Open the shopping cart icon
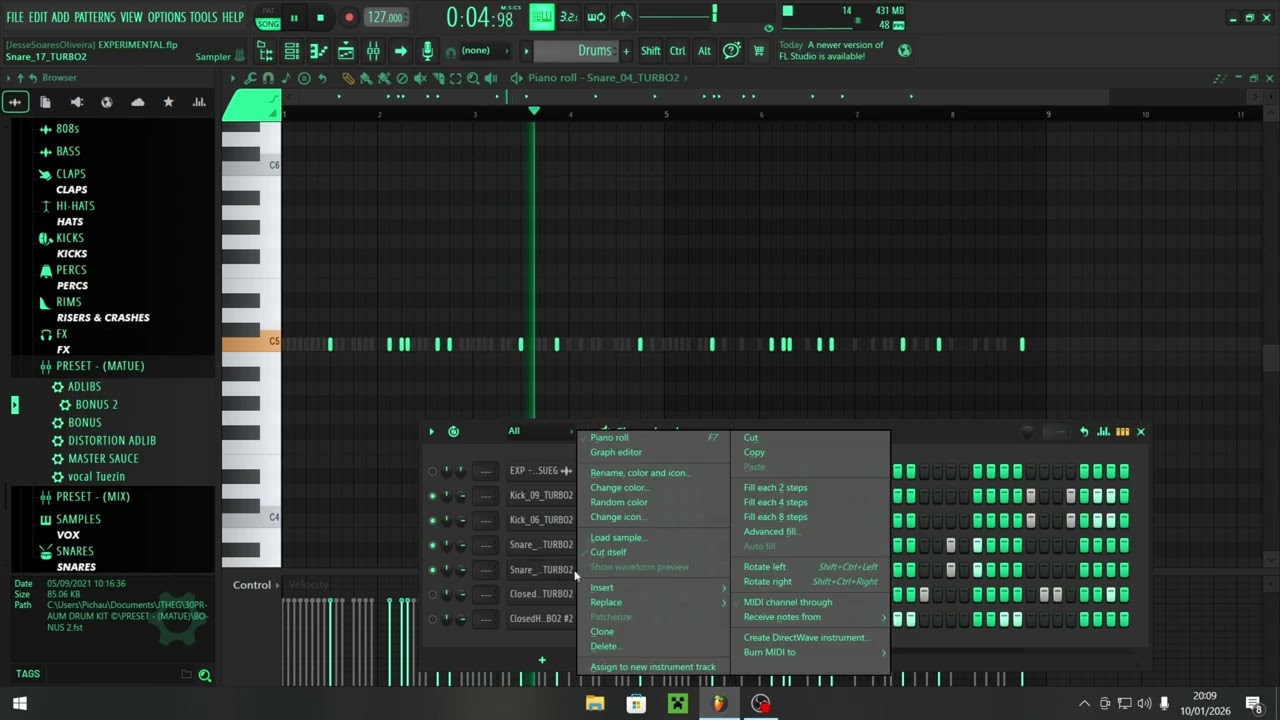 click(758, 51)
